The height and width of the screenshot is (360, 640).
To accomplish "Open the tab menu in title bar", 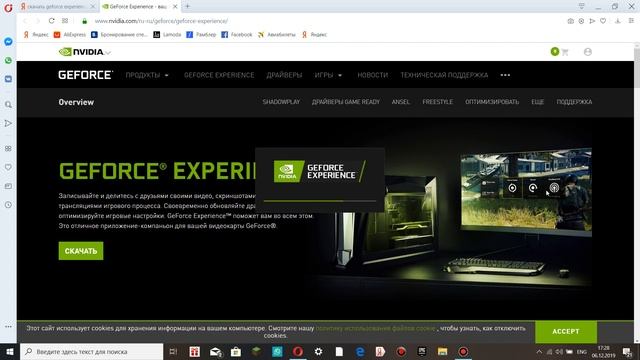I will (x=582, y=7).
